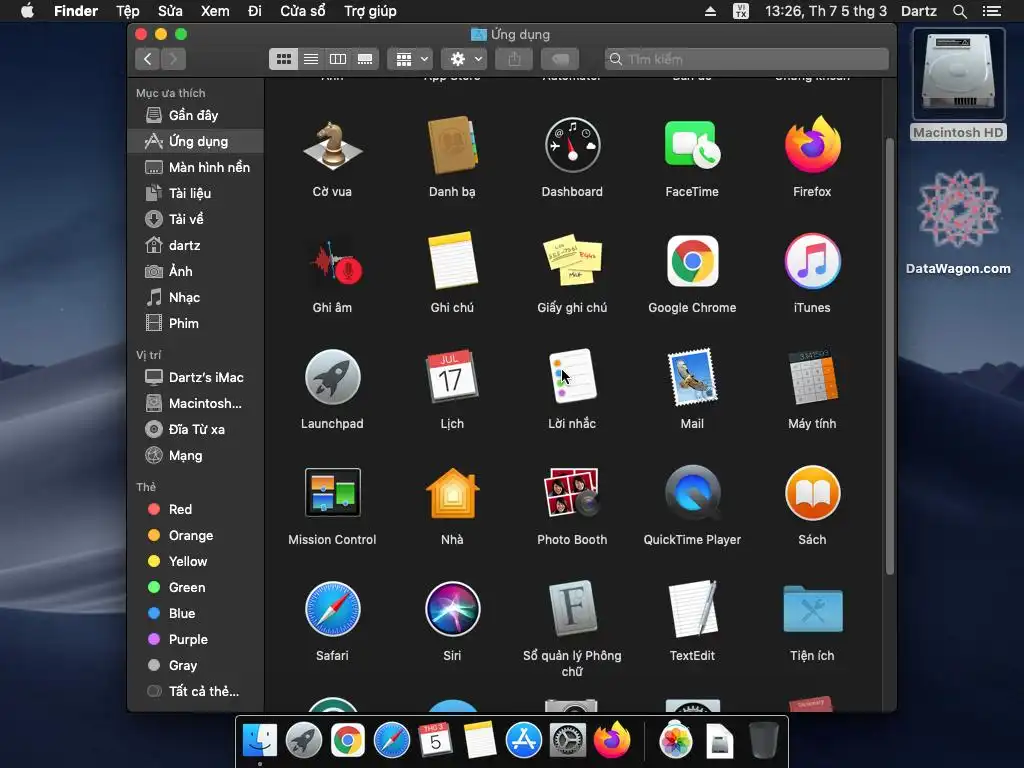Image resolution: width=1024 pixels, height=768 pixels.
Task: Filter by Green tag
Action: [x=196, y=588]
